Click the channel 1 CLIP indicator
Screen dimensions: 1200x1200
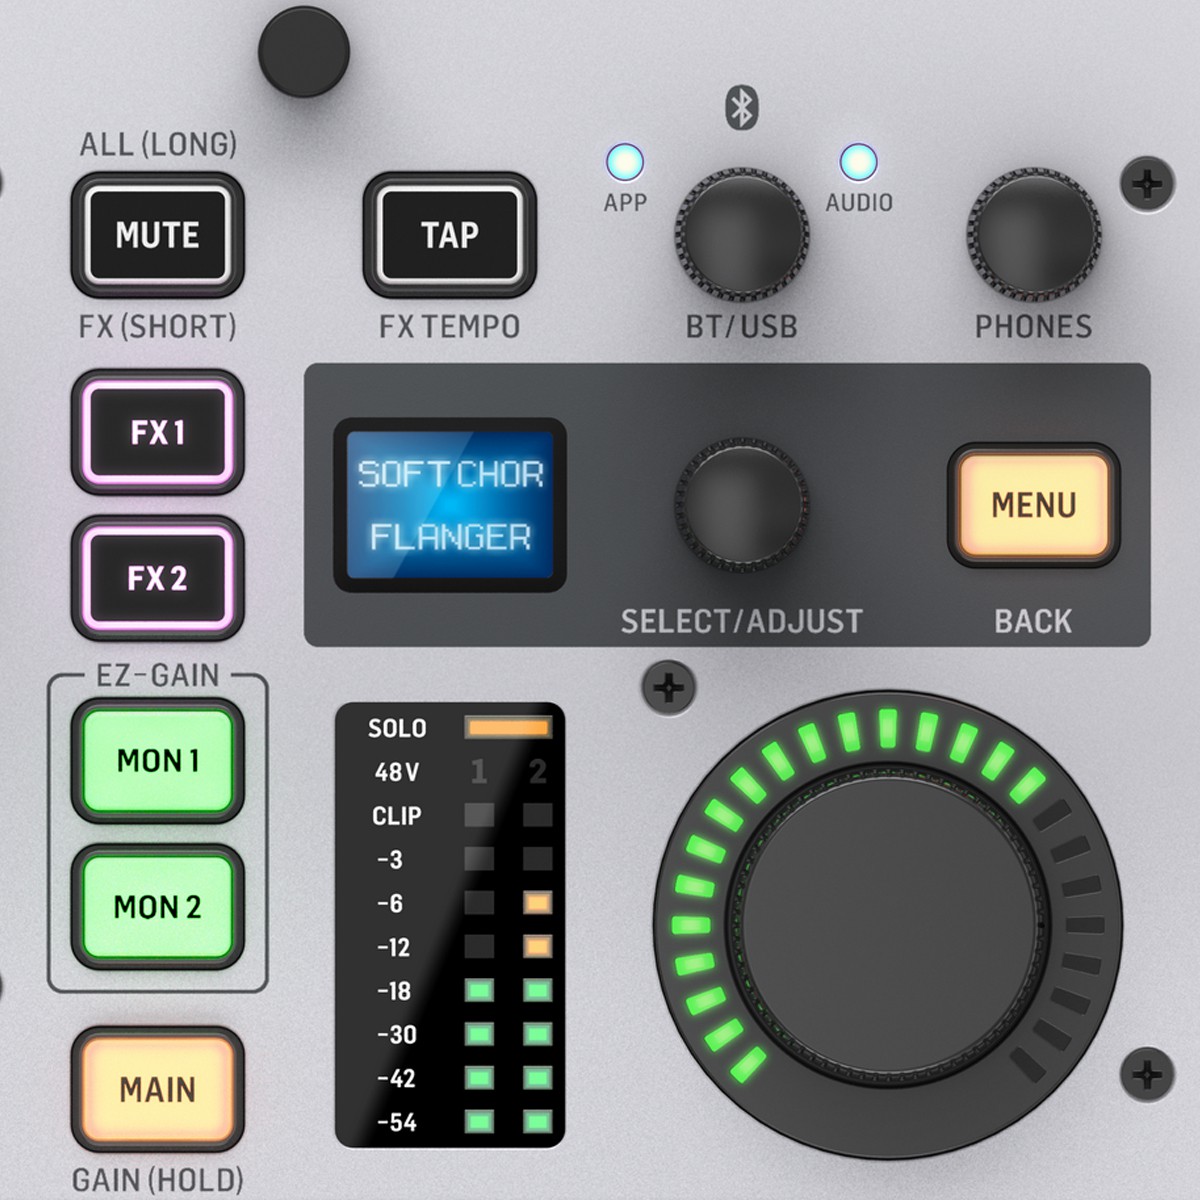click(479, 815)
